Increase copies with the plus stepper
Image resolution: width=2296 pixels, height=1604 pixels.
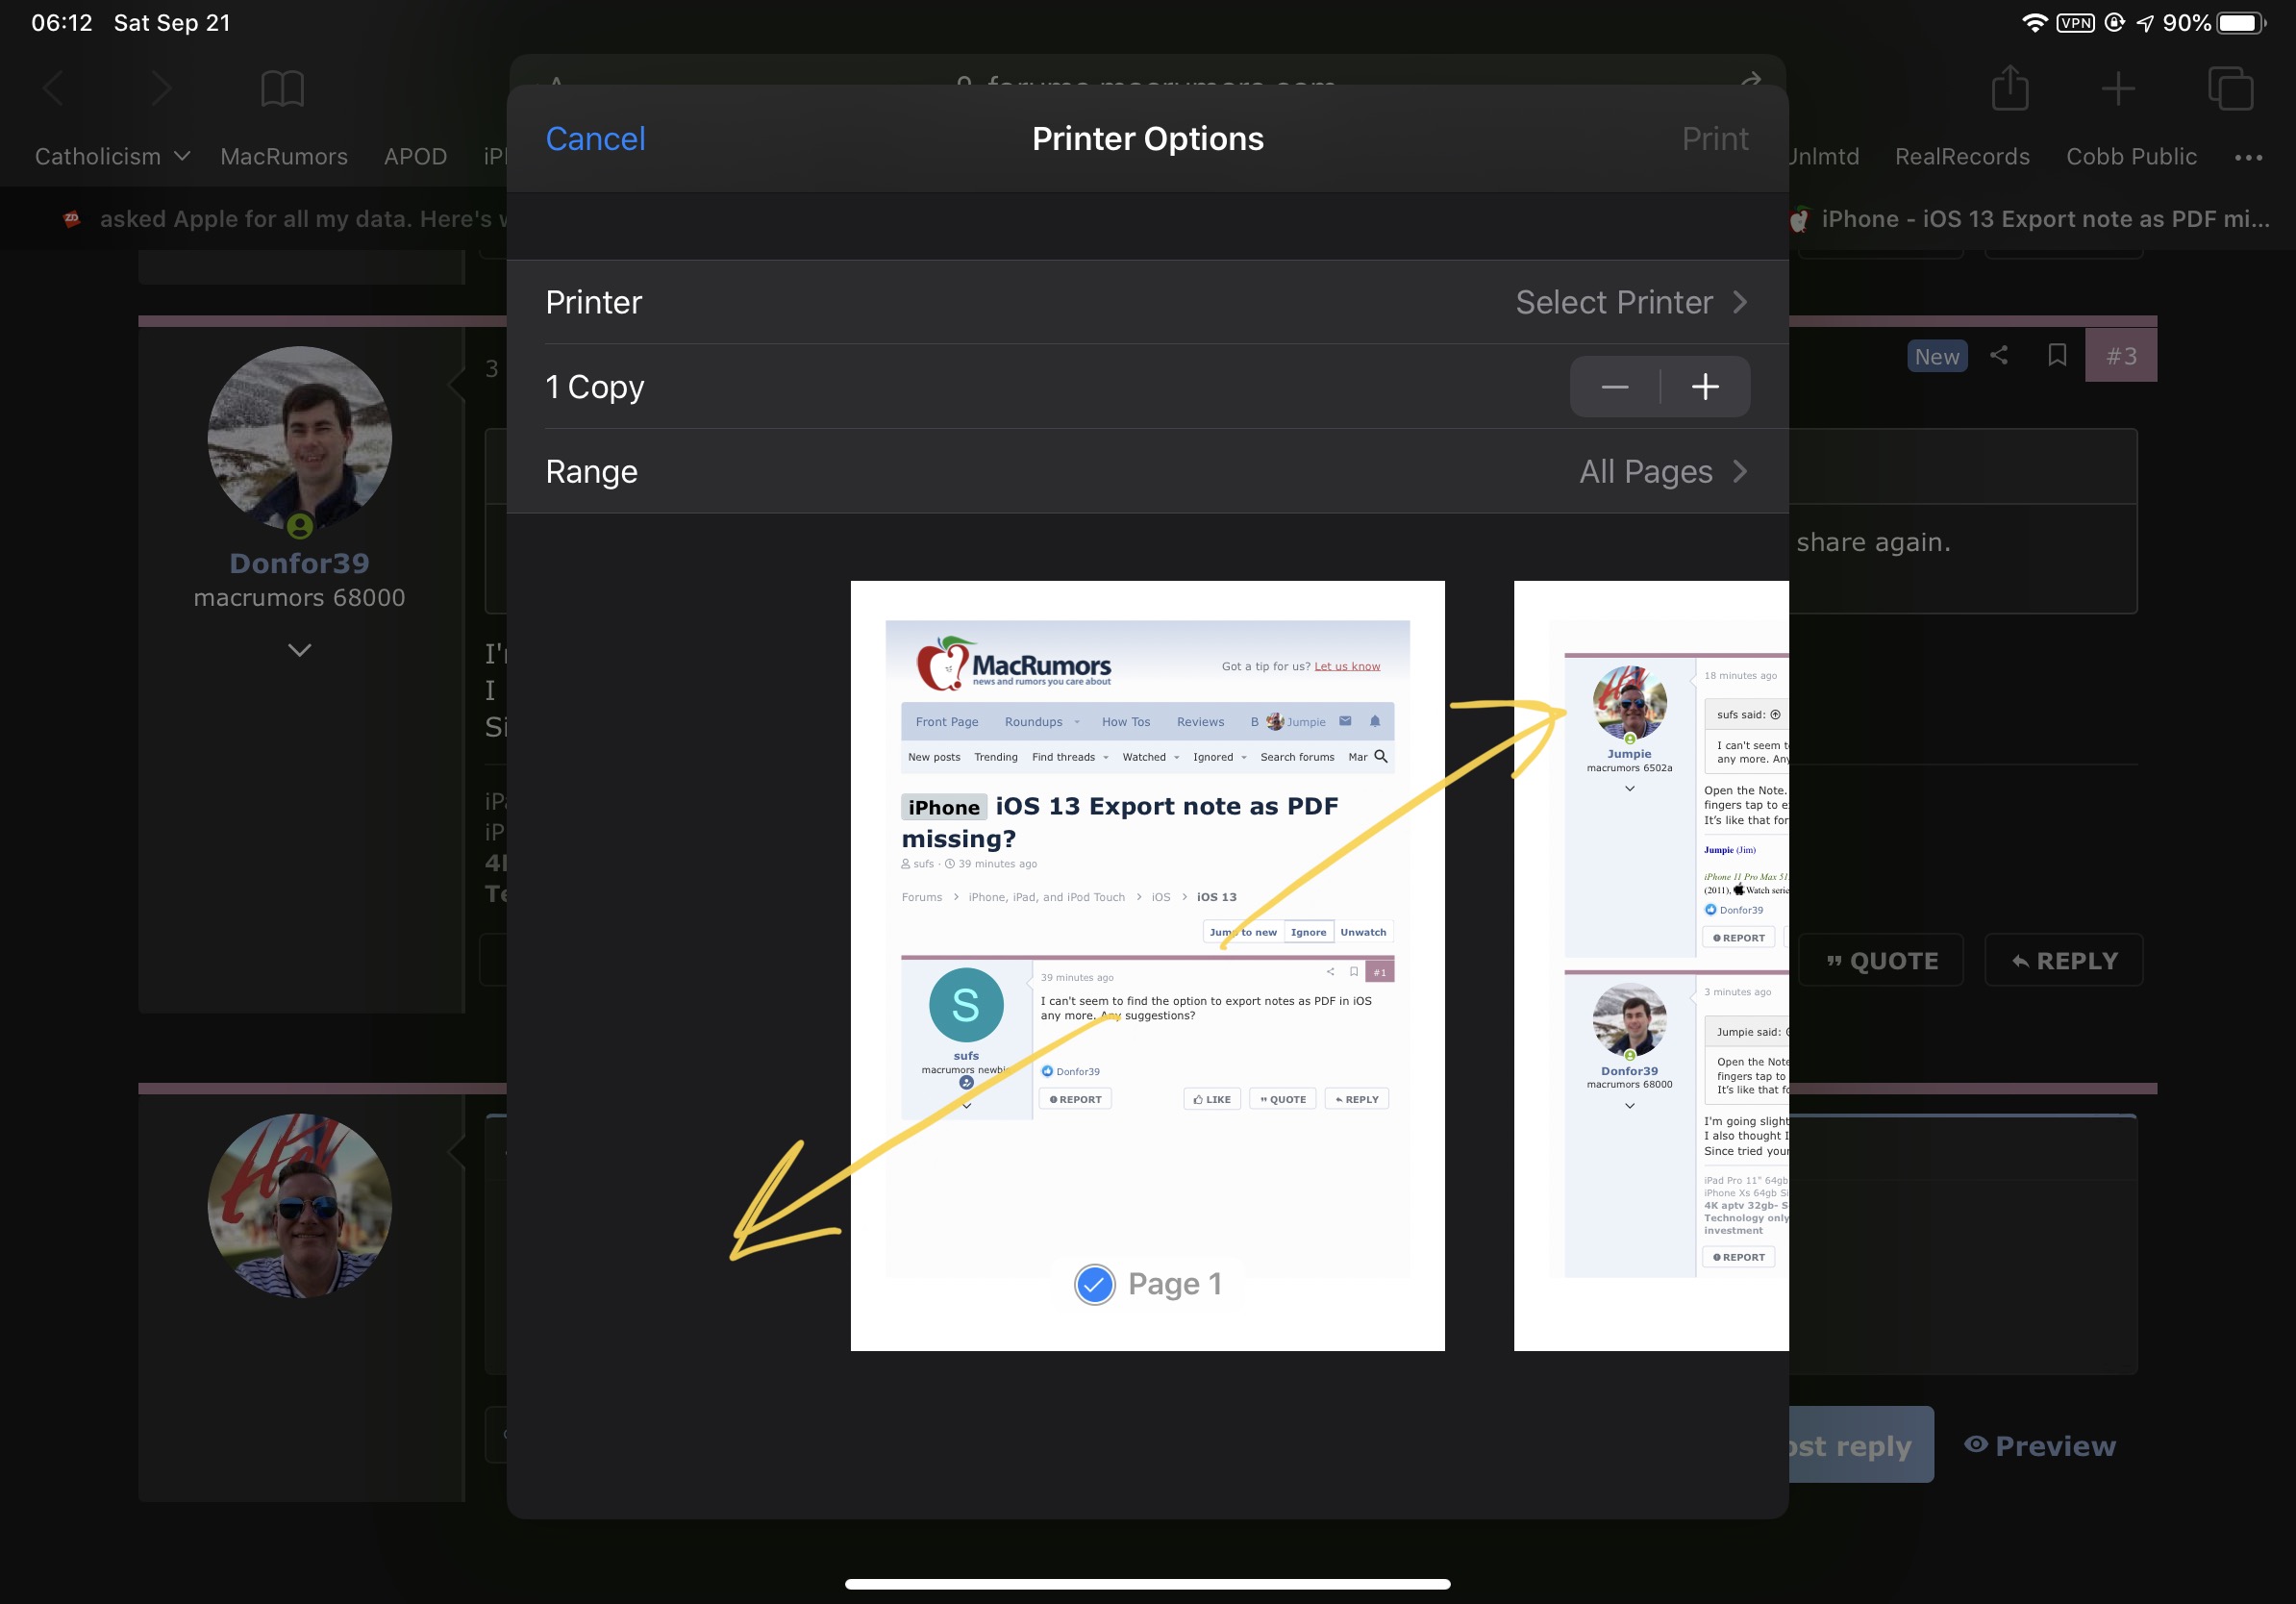pyautogui.click(x=1705, y=387)
